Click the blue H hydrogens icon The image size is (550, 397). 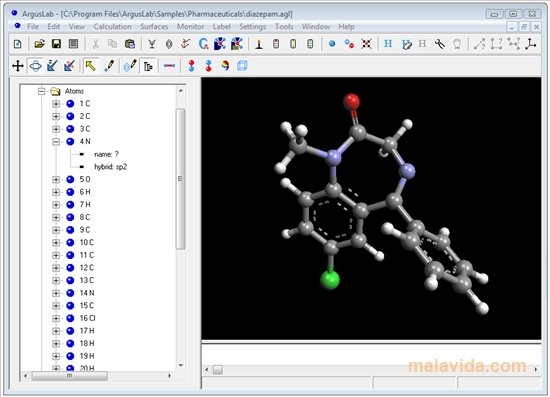tap(388, 44)
